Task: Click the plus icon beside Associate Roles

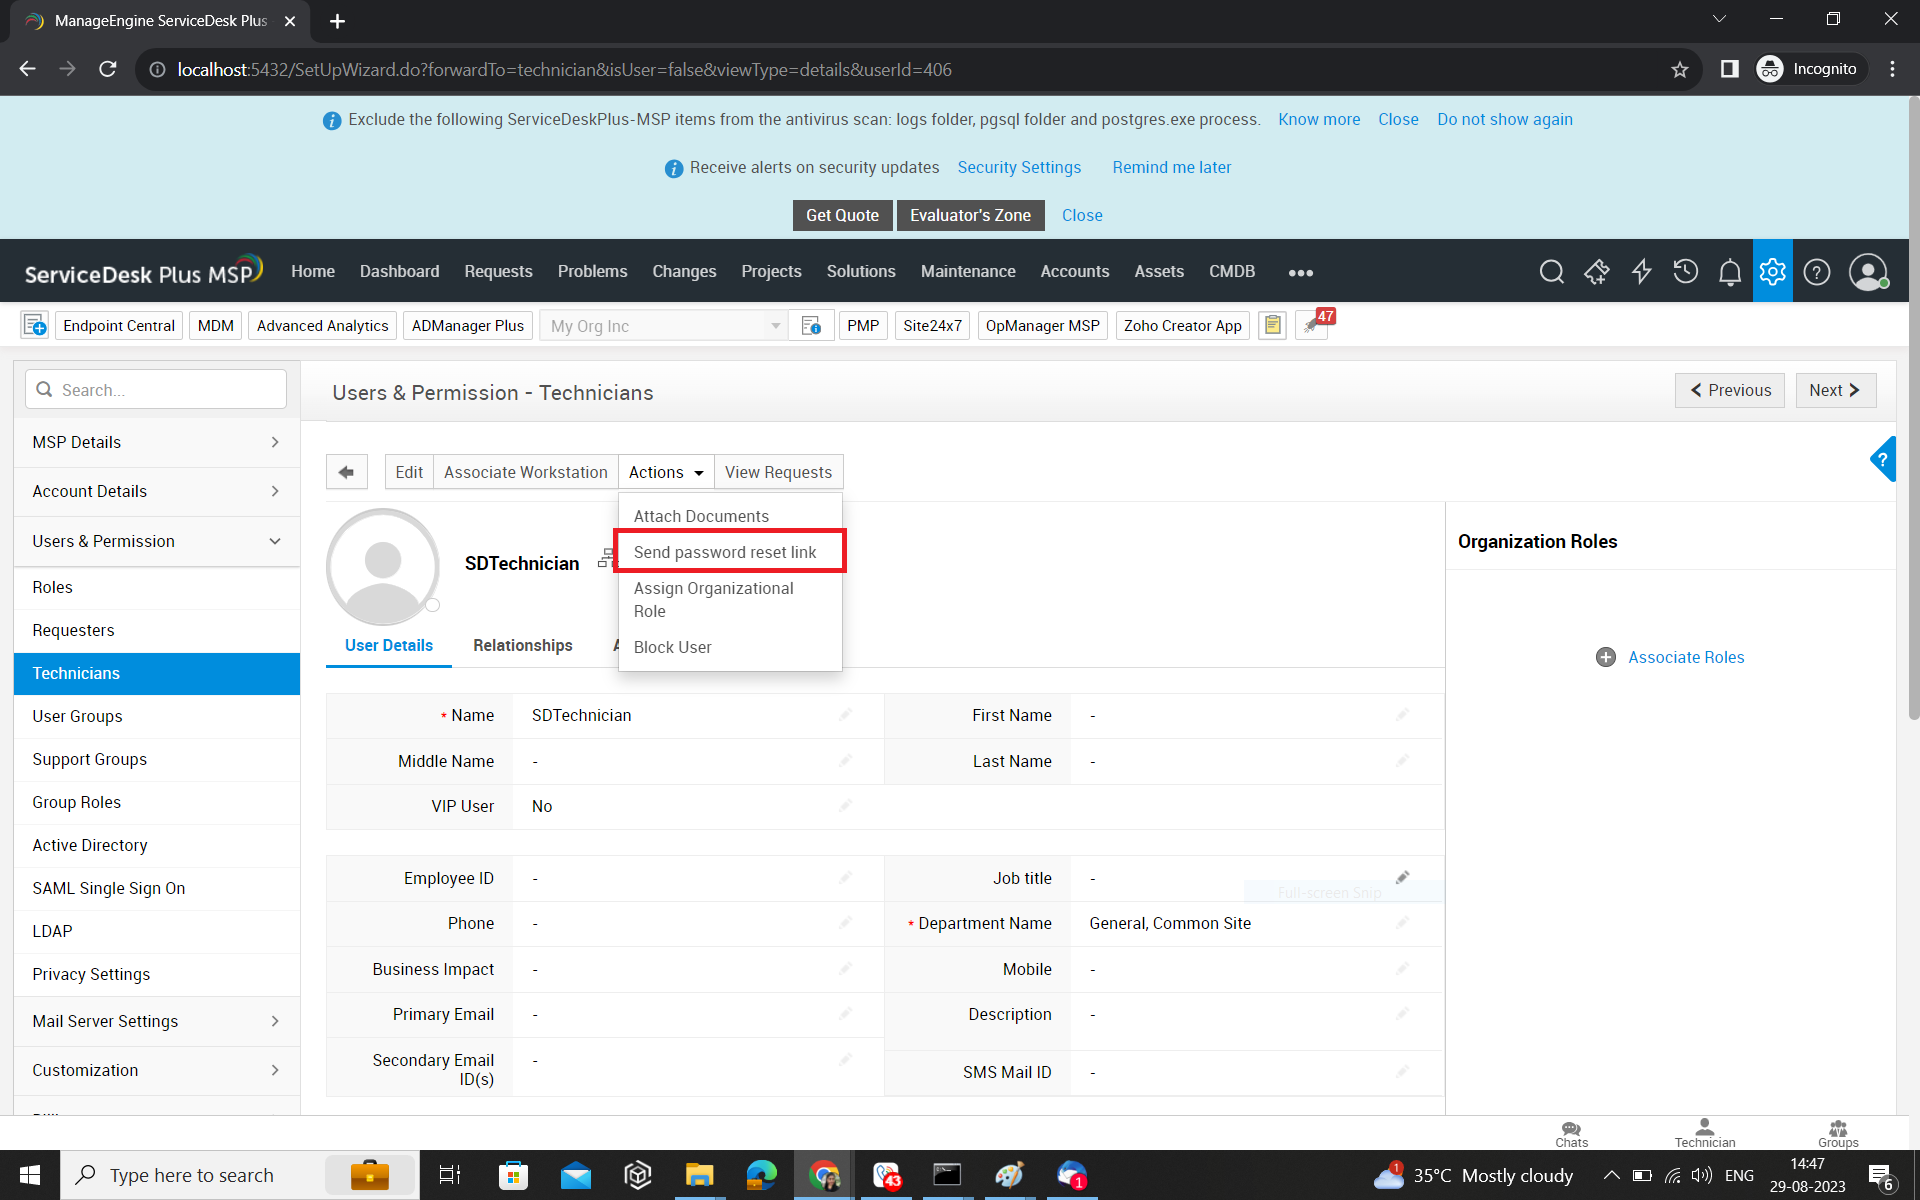Action: point(1605,657)
